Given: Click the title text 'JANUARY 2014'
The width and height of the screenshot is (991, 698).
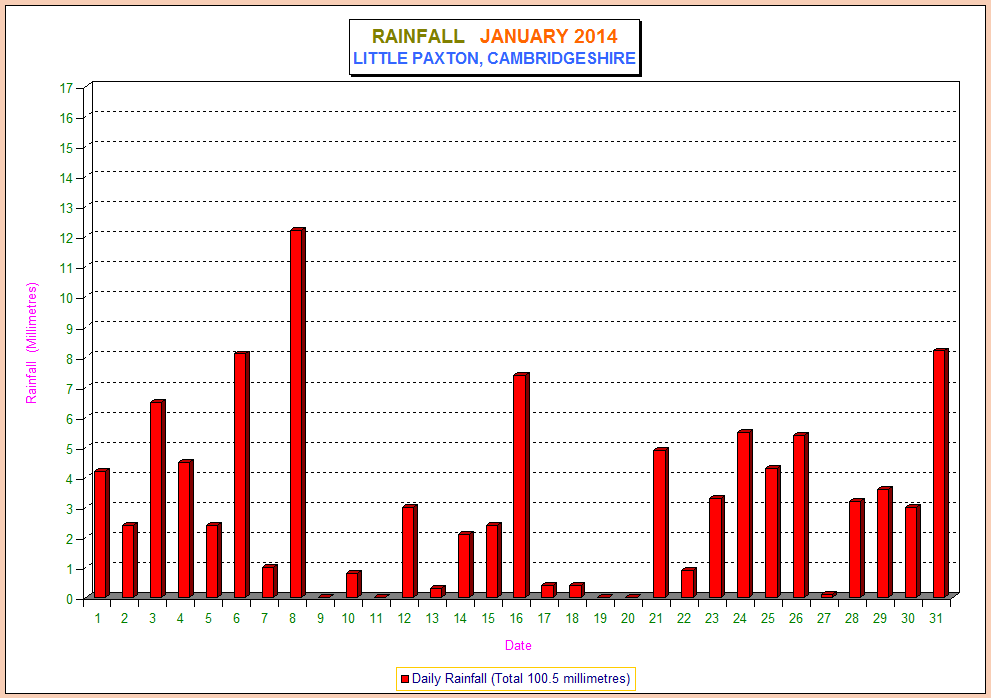Looking at the screenshot, I should coord(548,37).
